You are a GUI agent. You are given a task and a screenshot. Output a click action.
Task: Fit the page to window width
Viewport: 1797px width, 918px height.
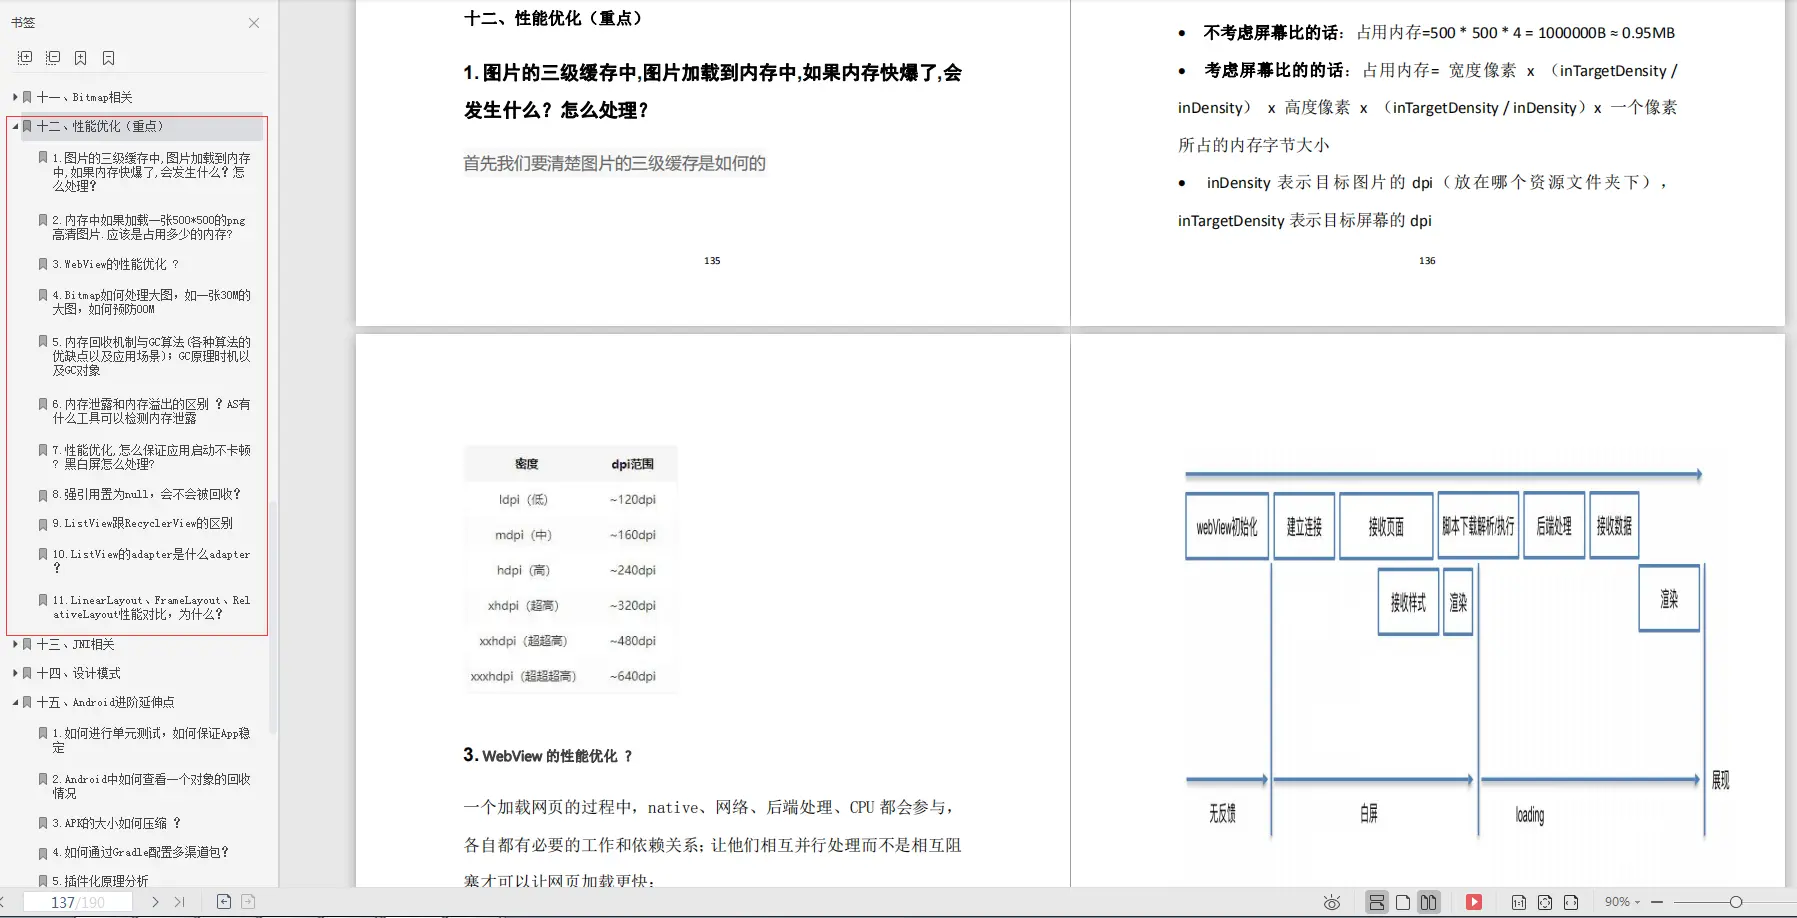click(x=1571, y=902)
